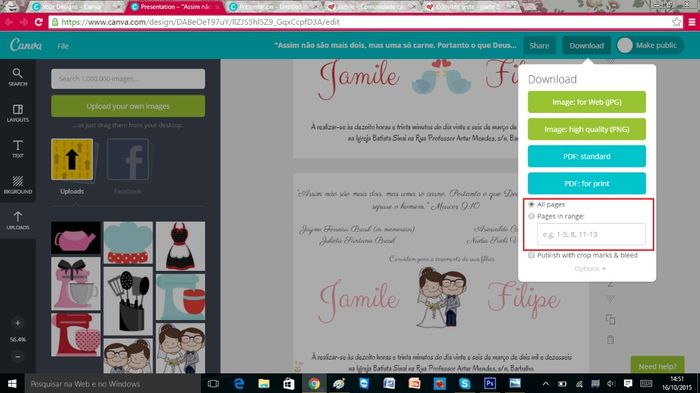This screenshot has height=393, width=700.
Task: Switch to the Convite browser tab
Action: pos(470,7)
